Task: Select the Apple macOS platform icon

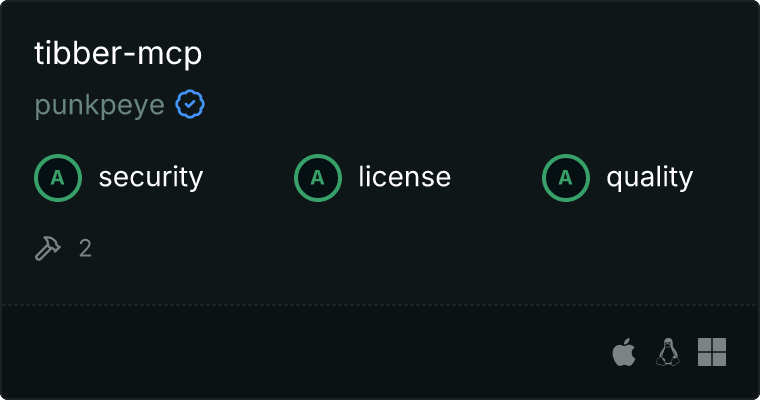Action: [624, 352]
